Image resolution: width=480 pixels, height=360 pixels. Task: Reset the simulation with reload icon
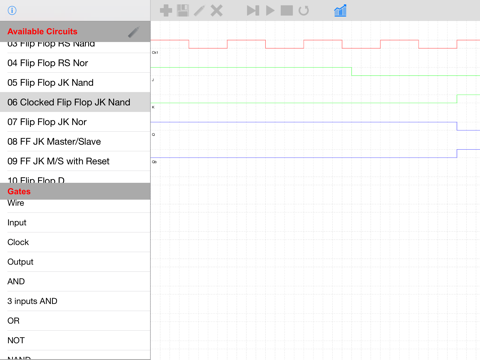point(304,10)
